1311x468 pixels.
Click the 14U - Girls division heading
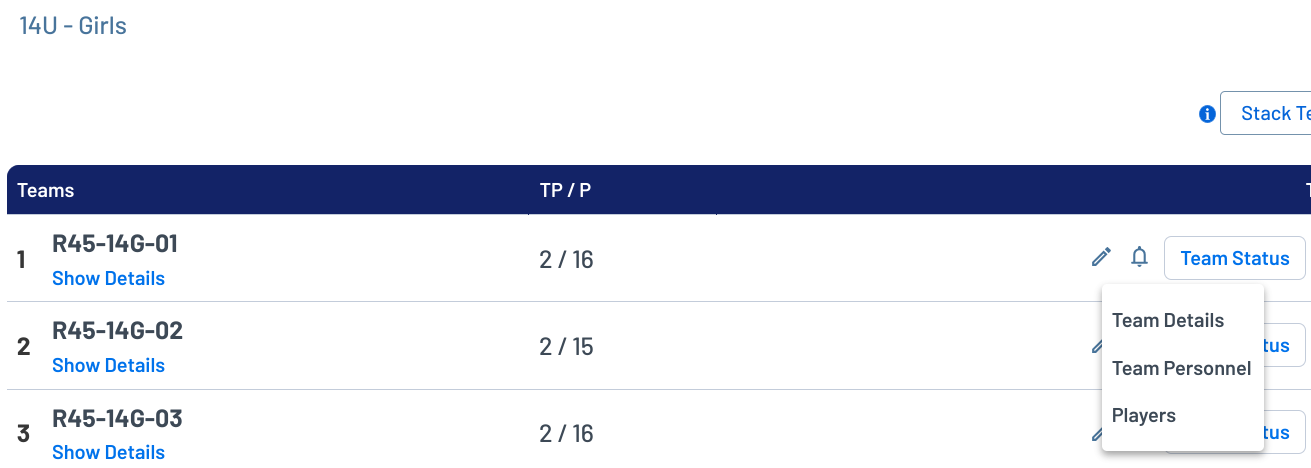click(73, 25)
